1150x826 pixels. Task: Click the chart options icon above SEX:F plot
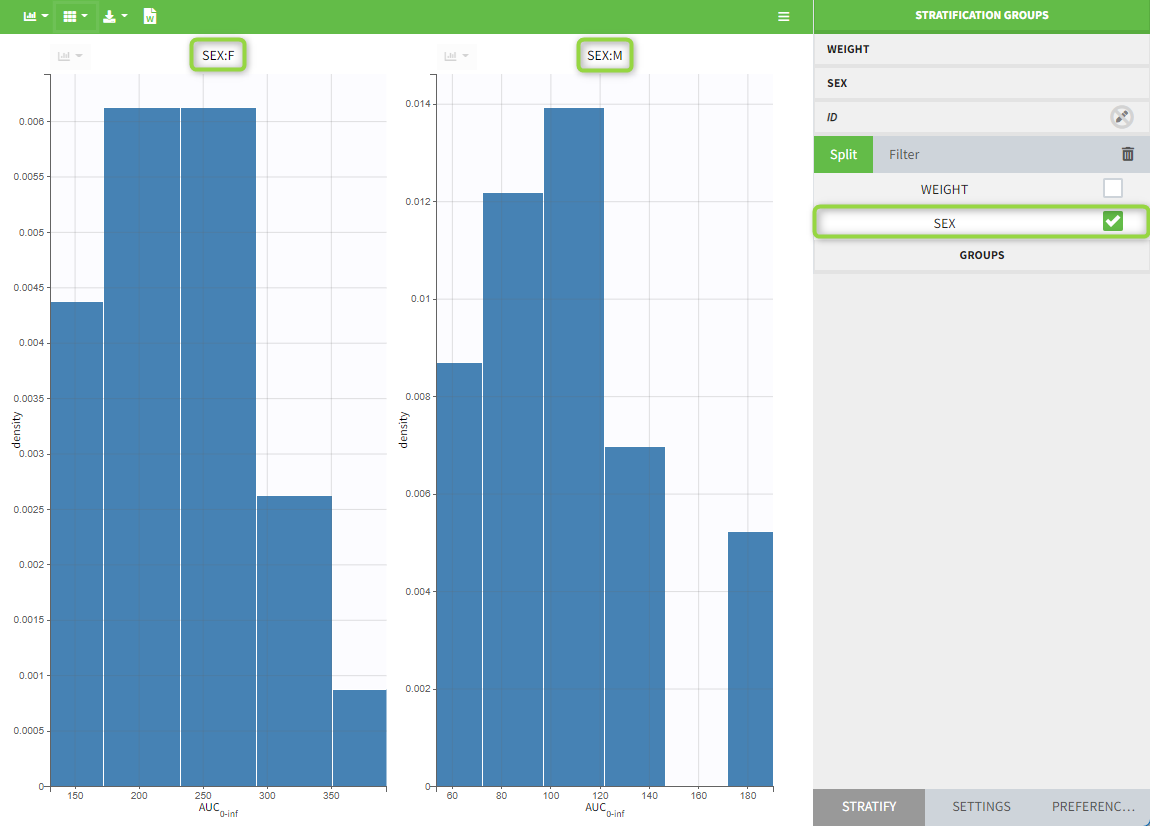(70, 56)
